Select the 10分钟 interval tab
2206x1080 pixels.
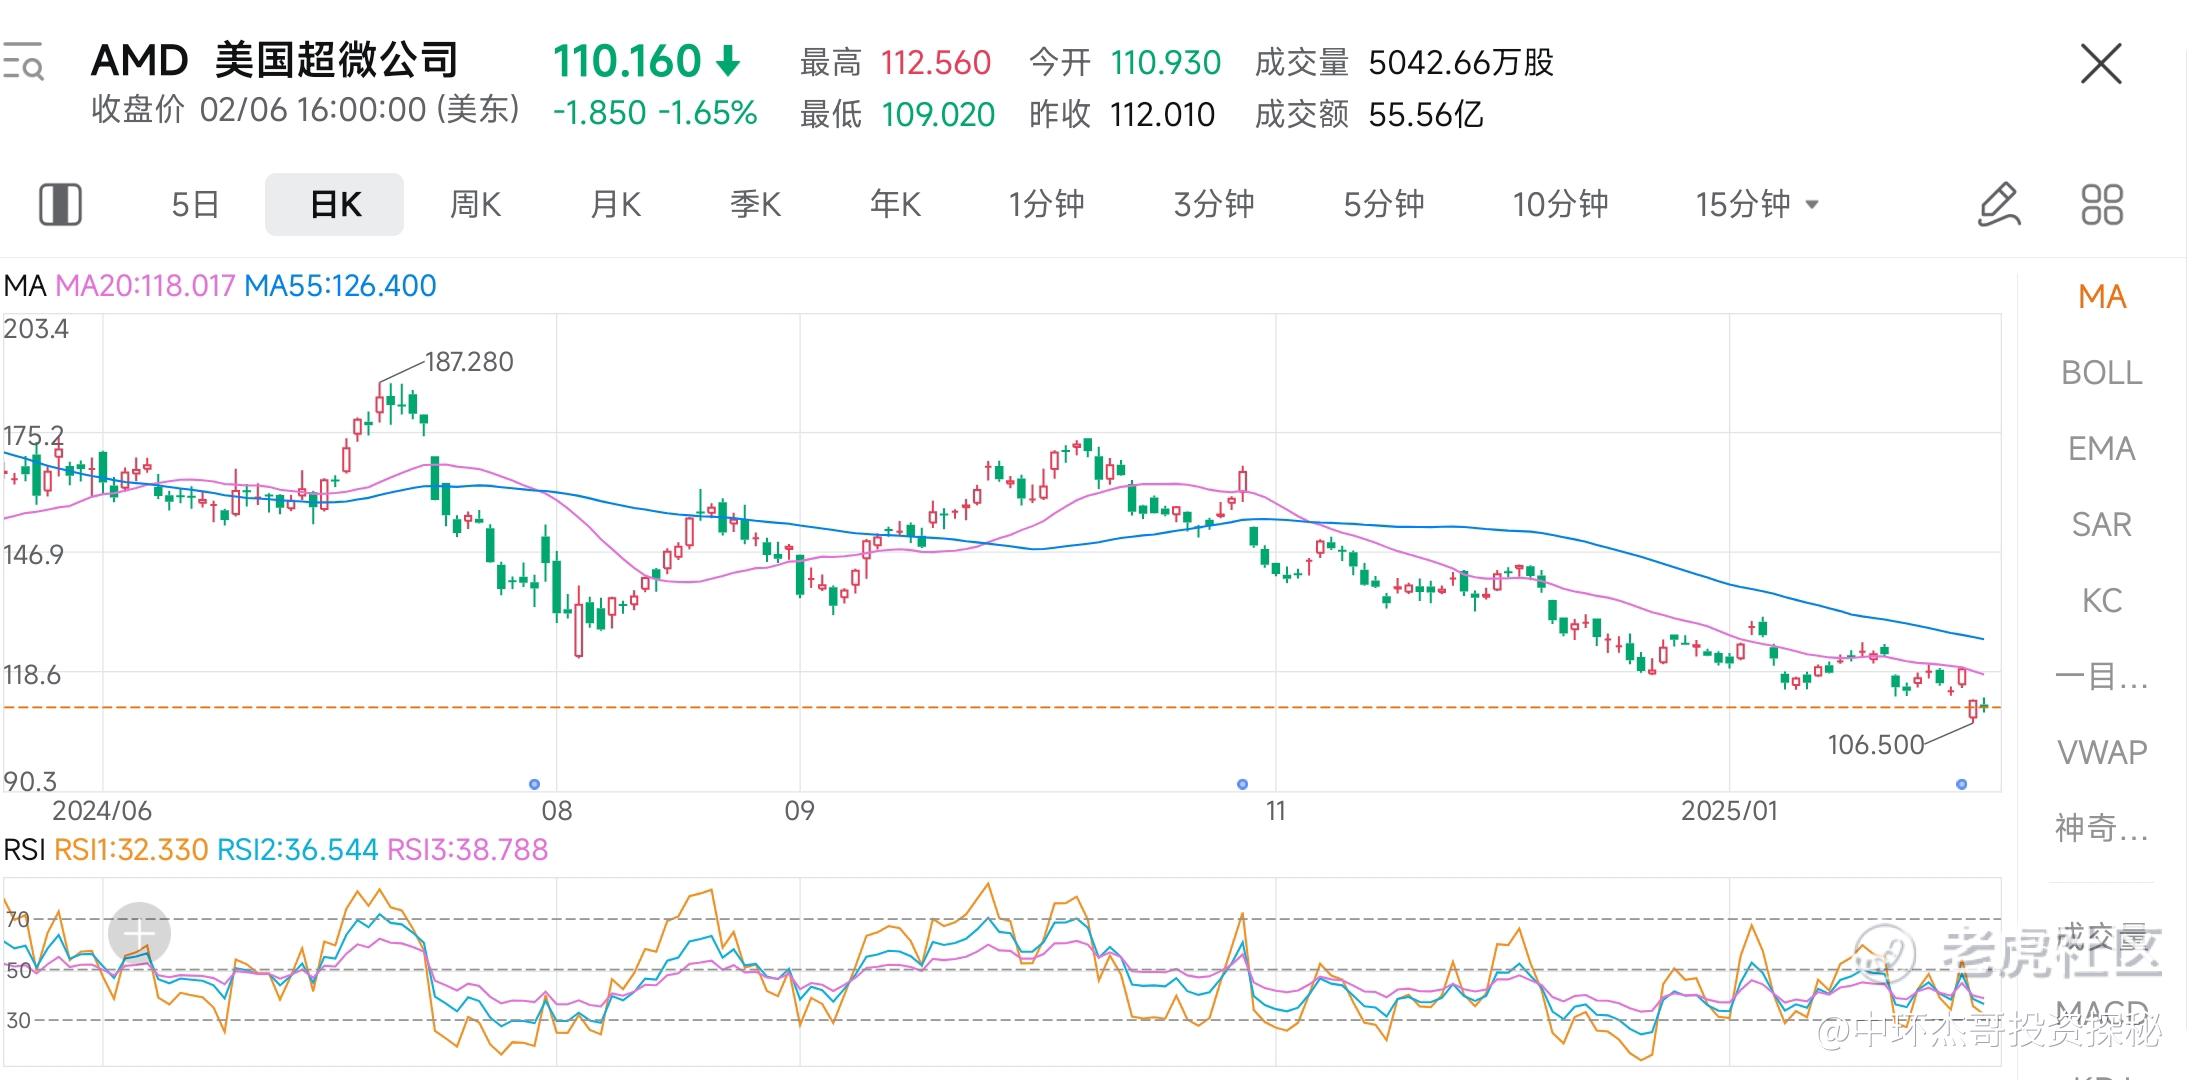coord(1560,204)
